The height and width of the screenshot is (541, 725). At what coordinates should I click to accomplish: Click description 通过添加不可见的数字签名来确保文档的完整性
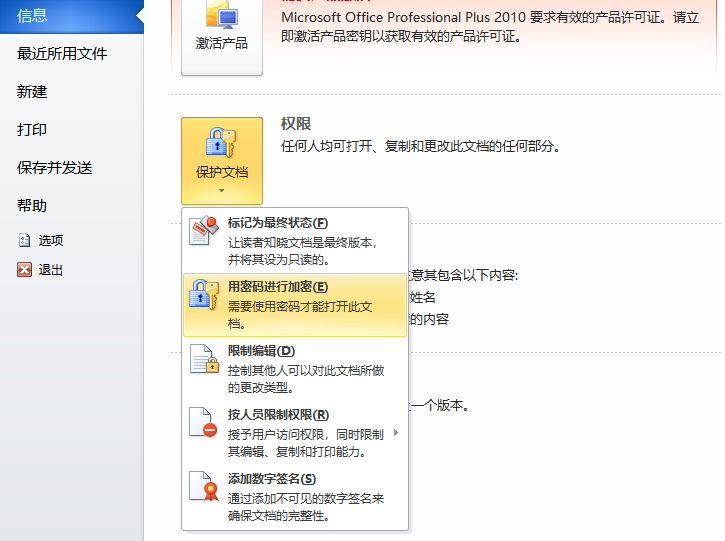click(306, 507)
